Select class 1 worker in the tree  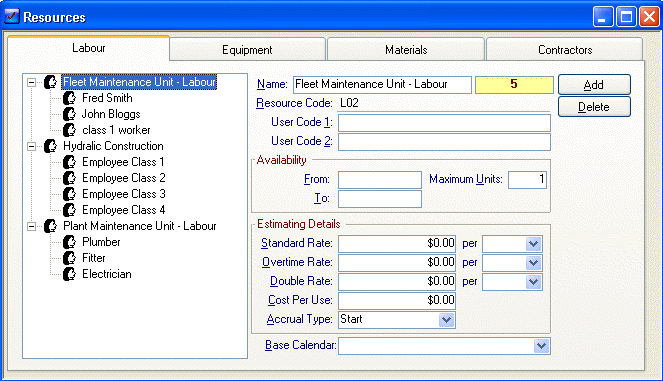pyautogui.click(x=116, y=130)
